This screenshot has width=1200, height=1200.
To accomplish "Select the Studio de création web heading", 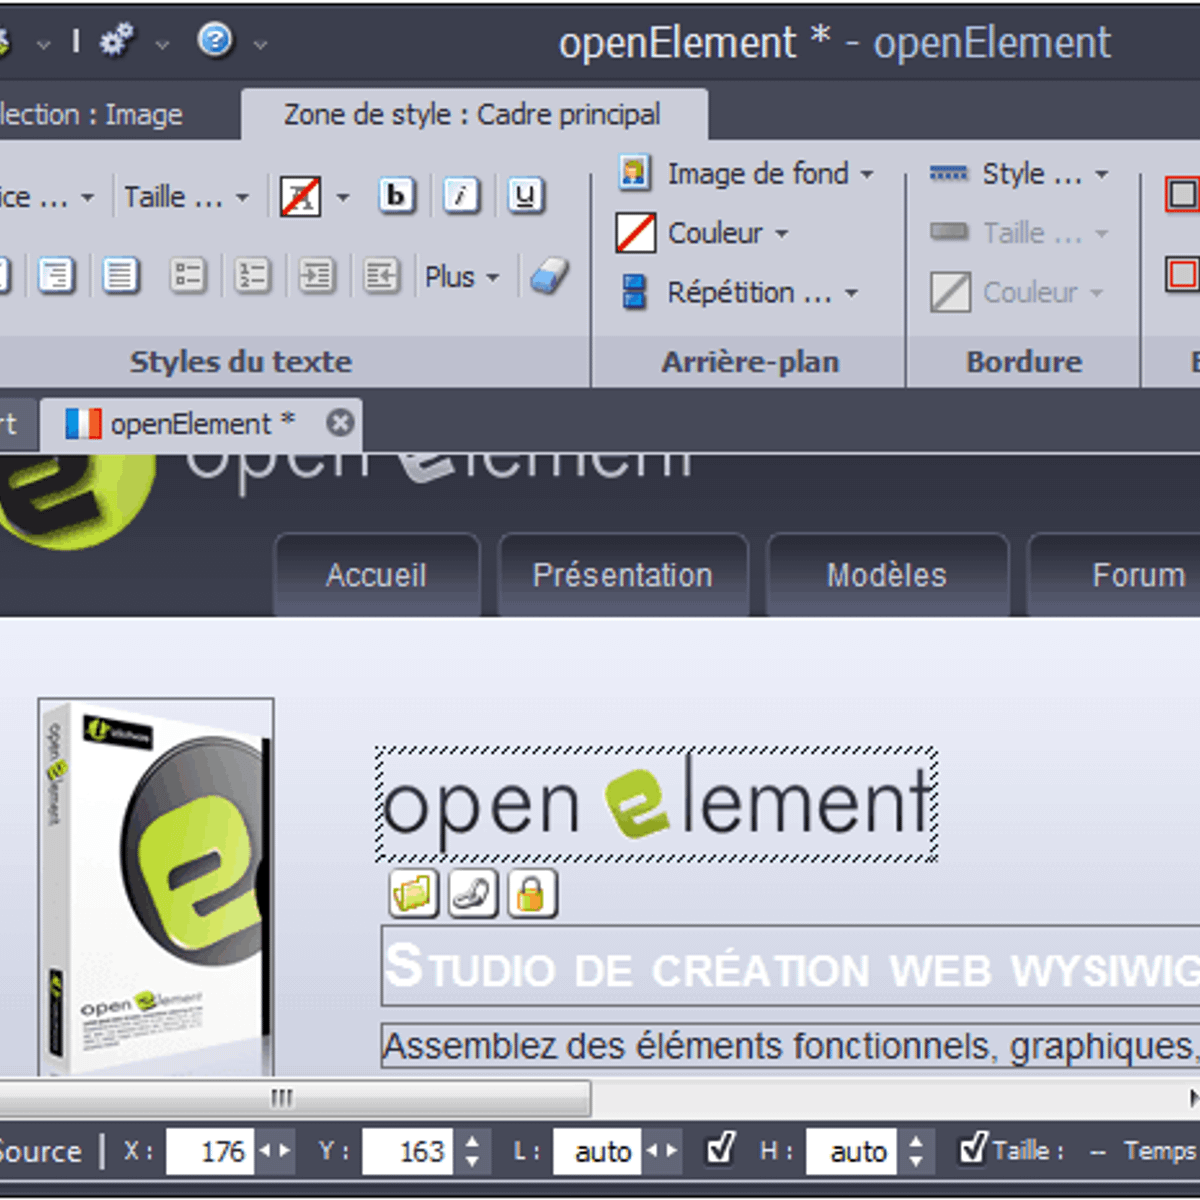I will pos(790,966).
